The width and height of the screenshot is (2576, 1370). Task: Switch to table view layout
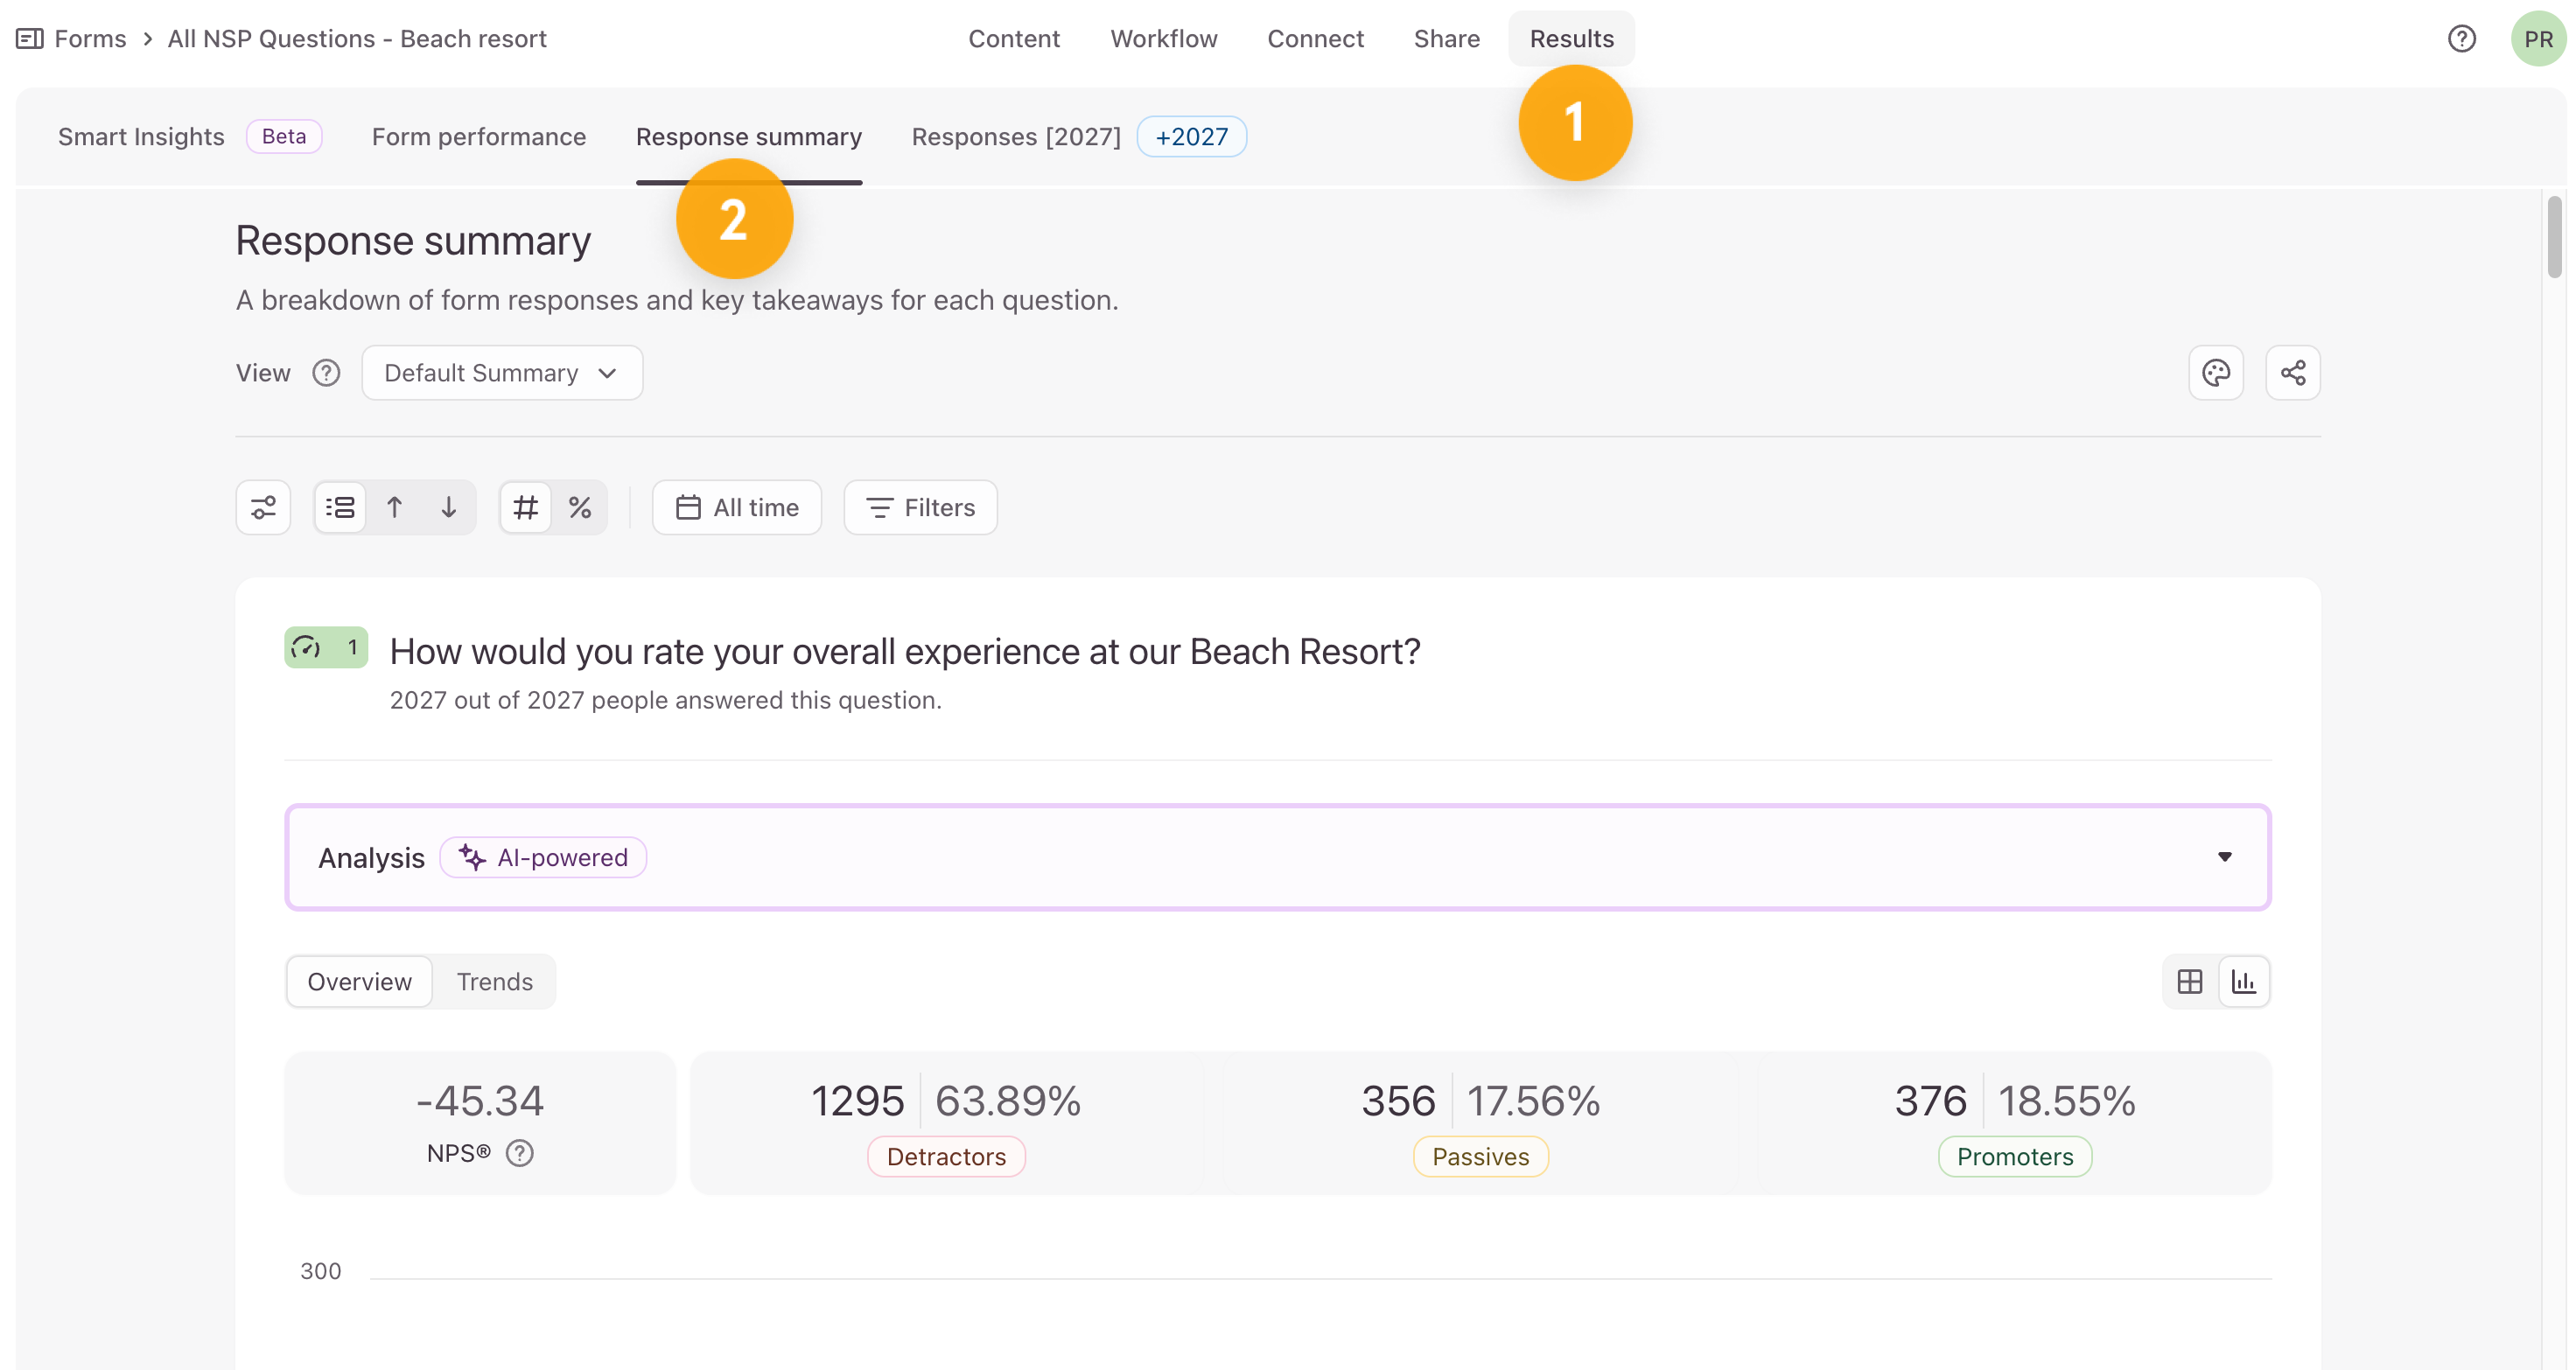click(x=2190, y=981)
